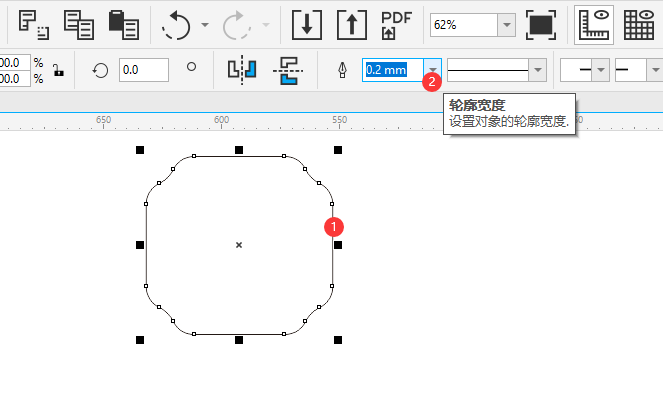Open the line style dropdown
This screenshot has width=663, height=400.
point(537,70)
